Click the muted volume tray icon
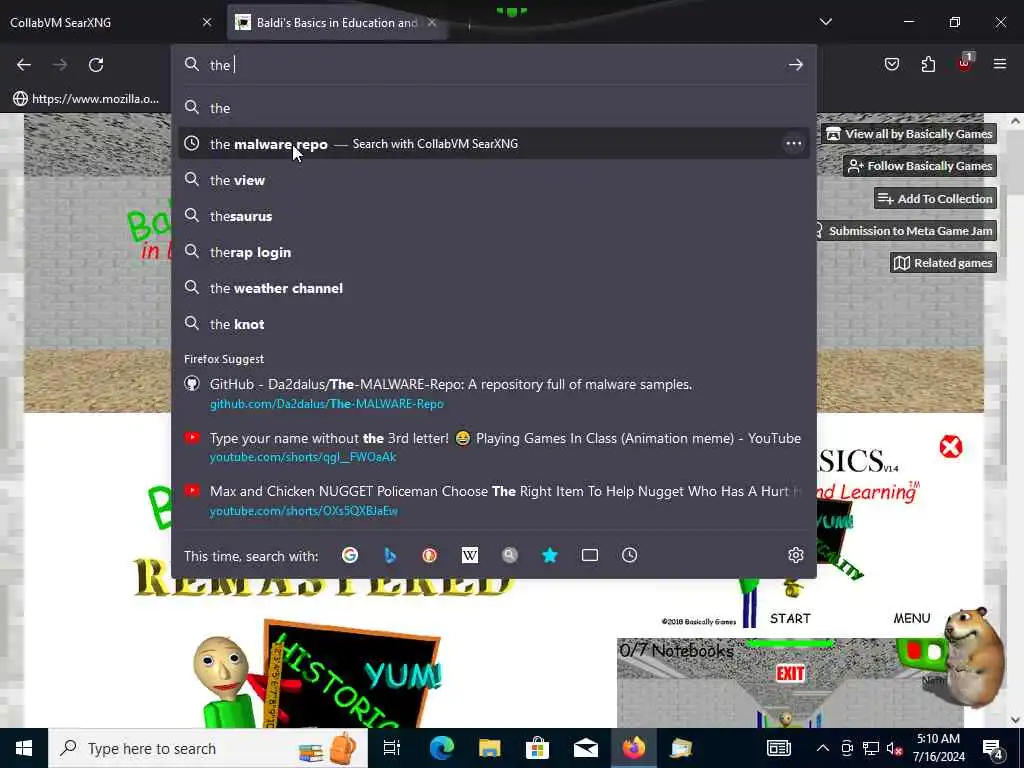The image size is (1024, 768). [894, 748]
